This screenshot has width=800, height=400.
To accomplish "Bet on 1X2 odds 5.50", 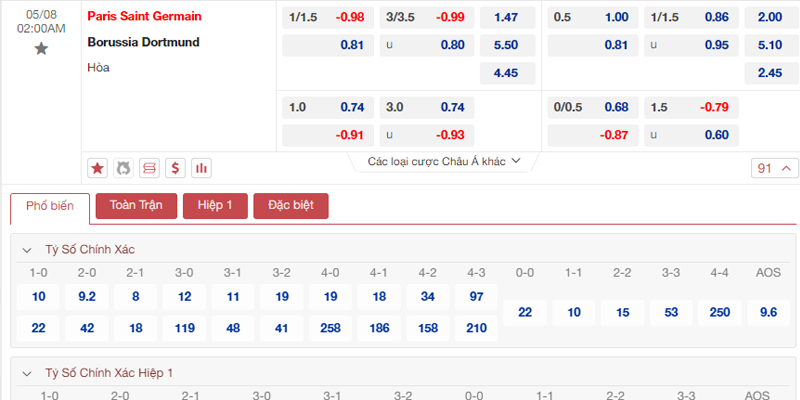I will (508, 45).
